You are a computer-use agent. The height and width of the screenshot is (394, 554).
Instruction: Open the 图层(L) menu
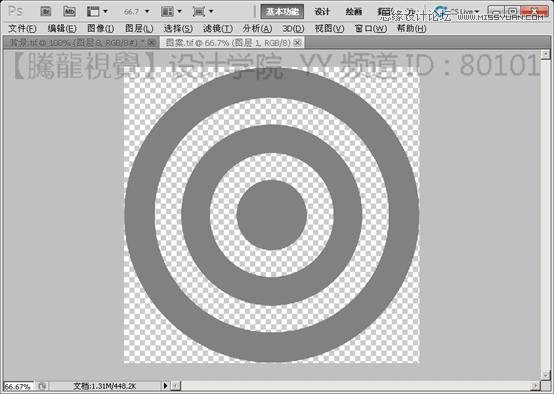tap(139, 28)
